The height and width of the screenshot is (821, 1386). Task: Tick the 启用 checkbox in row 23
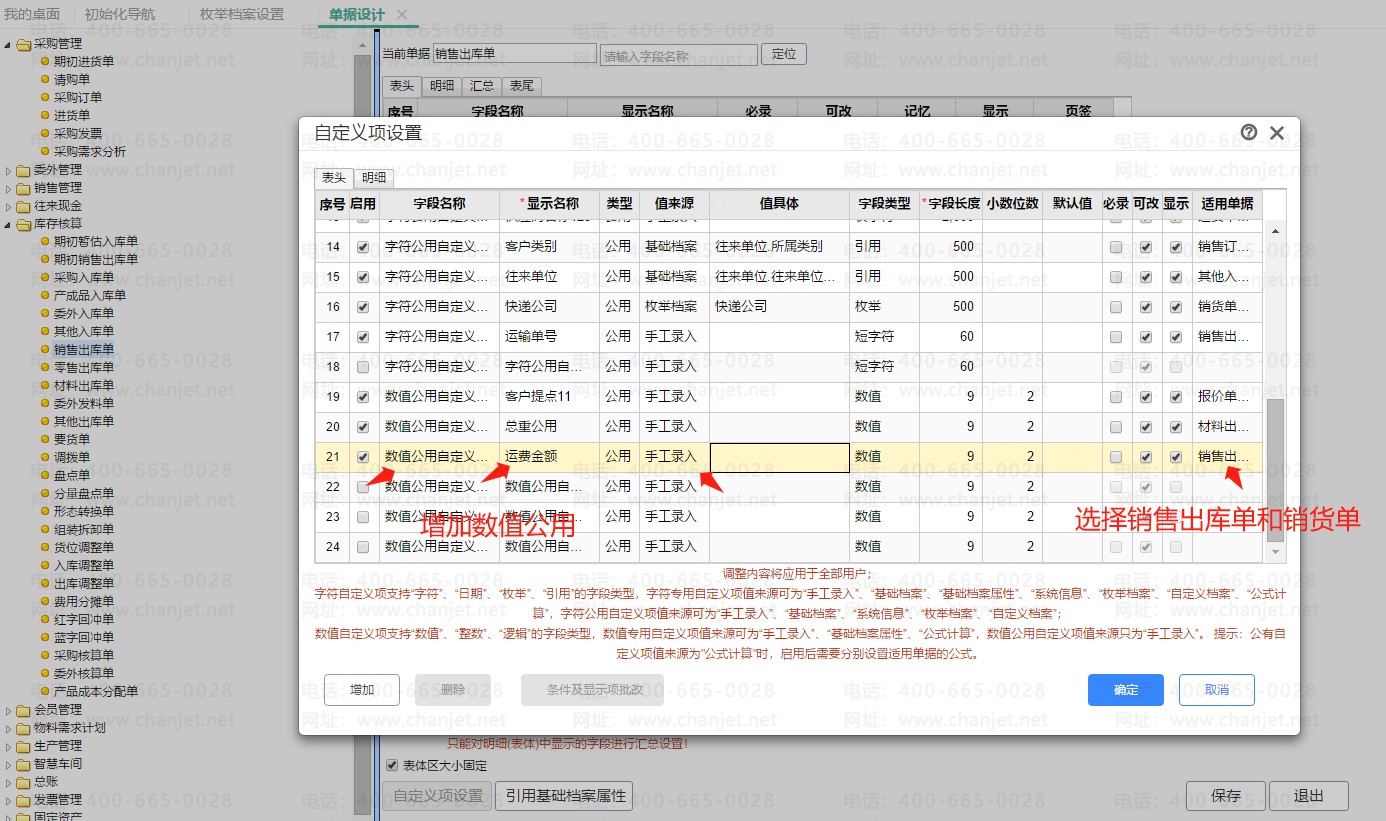click(363, 517)
